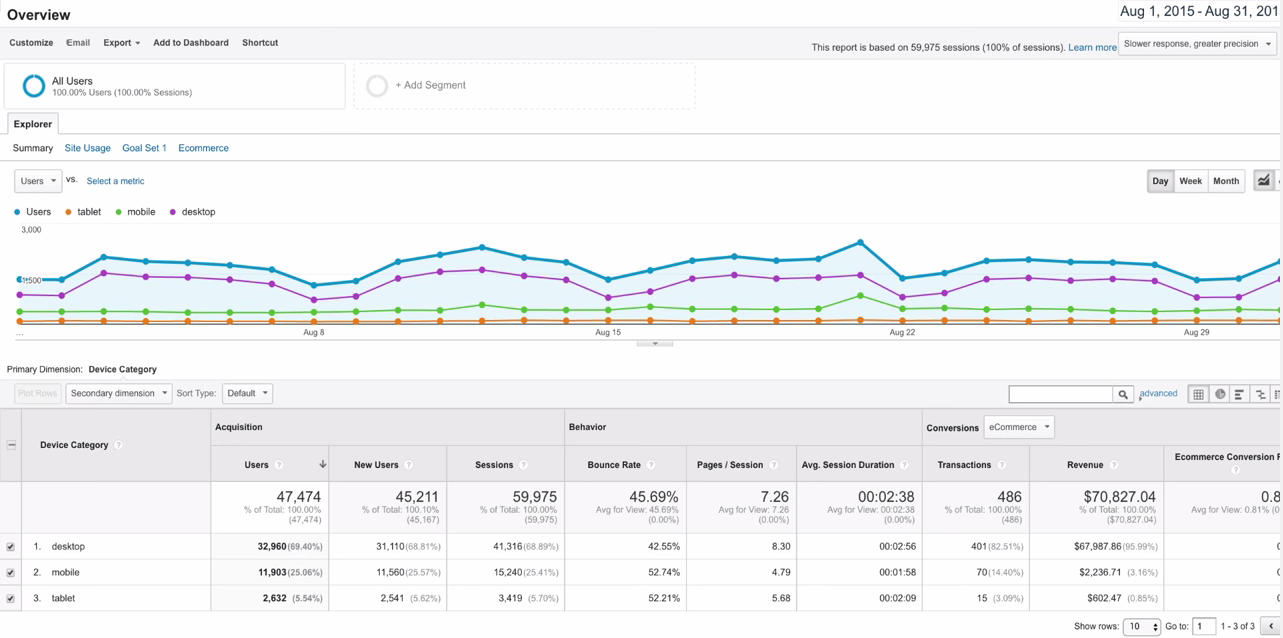The width and height of the screenshot is (1283, 638).
Task: Switch to the Ecommerce sub-tab
Action: (x=203, y=148)
